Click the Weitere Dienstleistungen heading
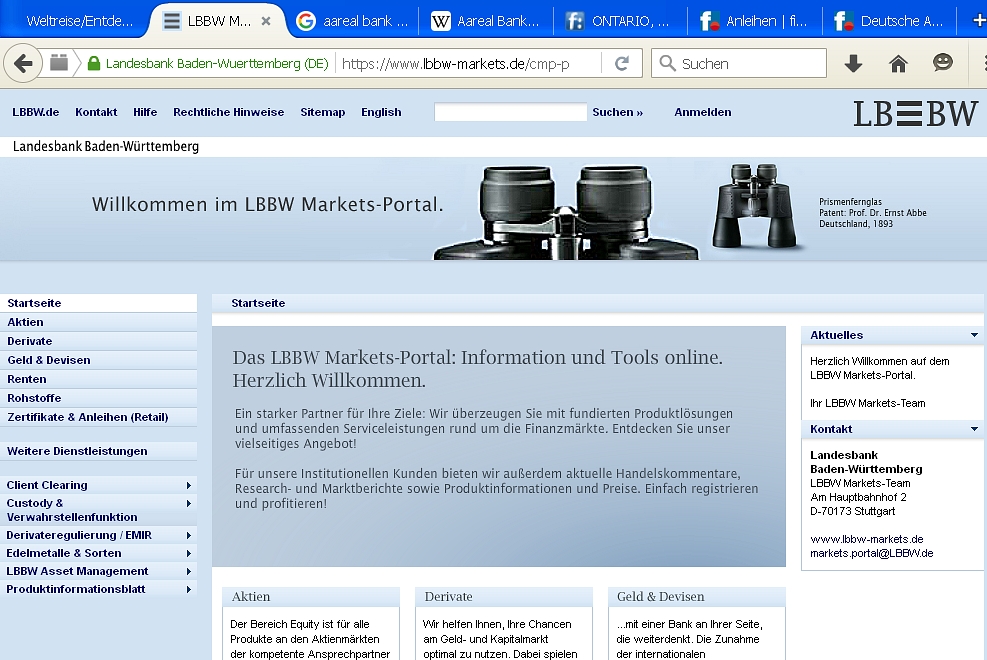Screen dimensions: 987x660 coord(77,451)
